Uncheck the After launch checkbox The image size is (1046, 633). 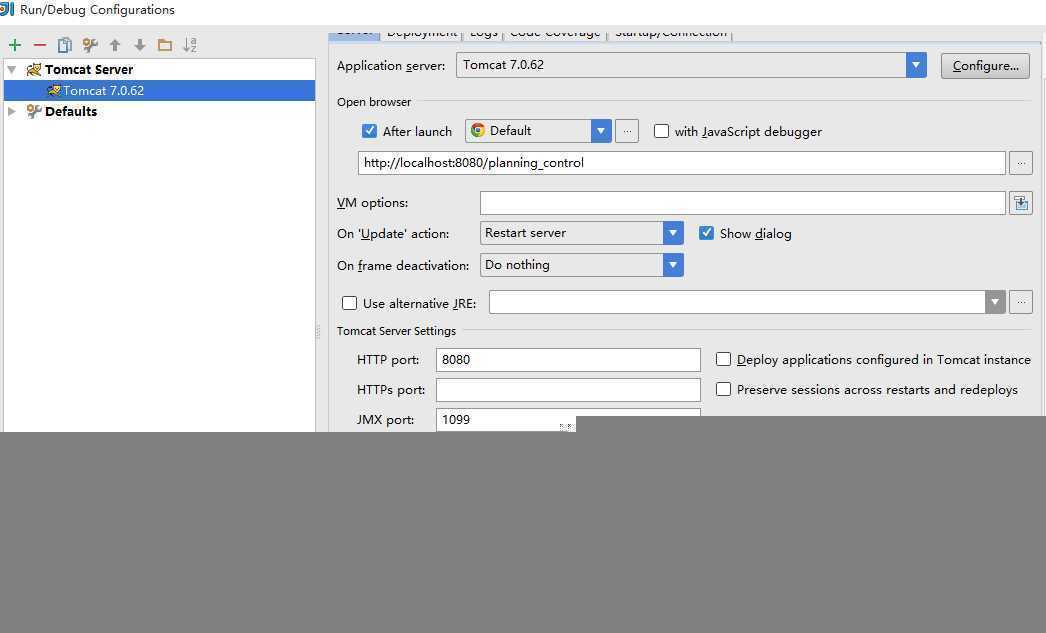[x=369, y=131]
